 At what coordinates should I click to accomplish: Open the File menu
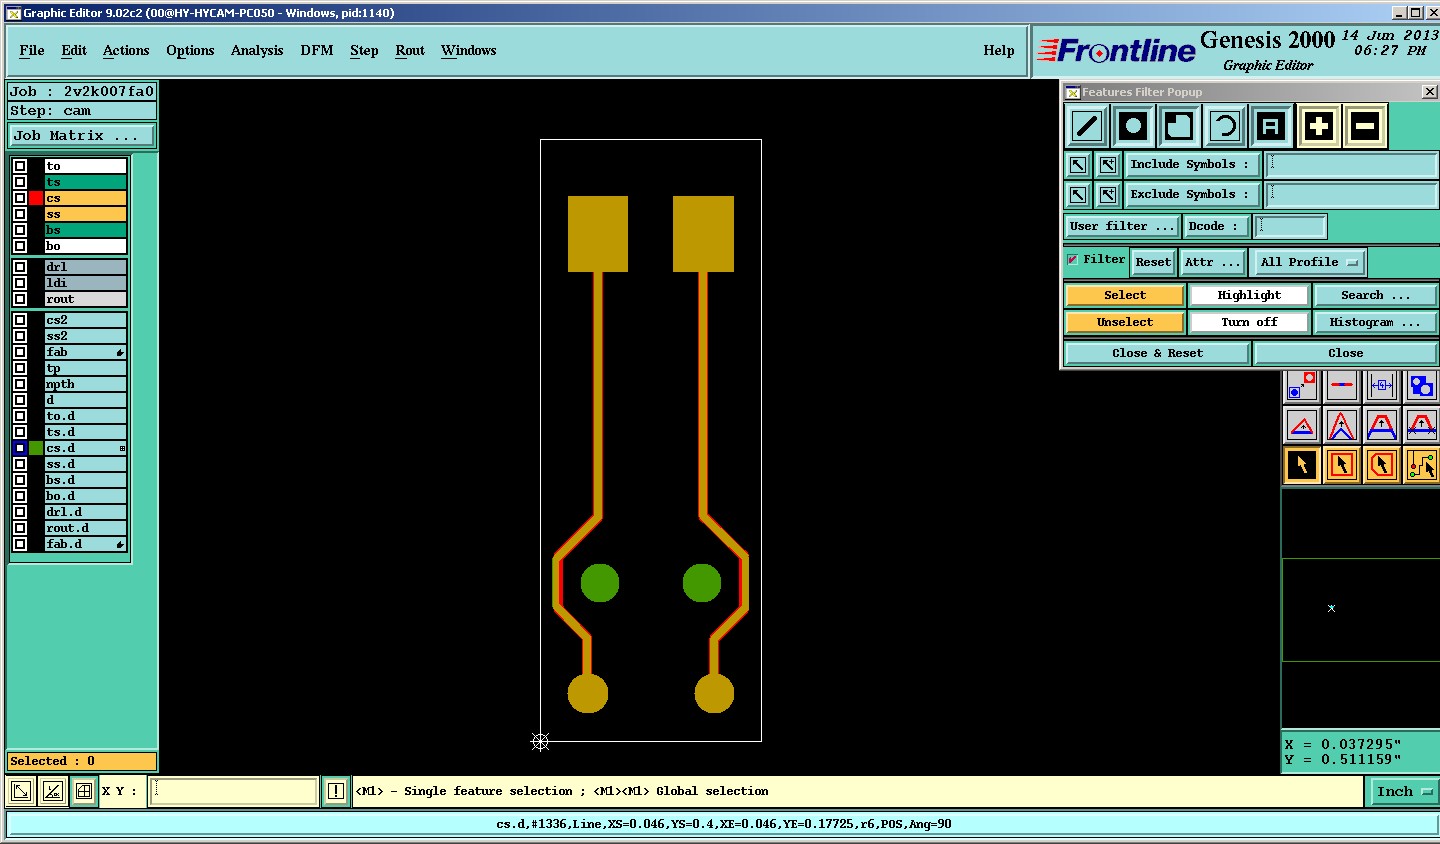tap(32, 50)
